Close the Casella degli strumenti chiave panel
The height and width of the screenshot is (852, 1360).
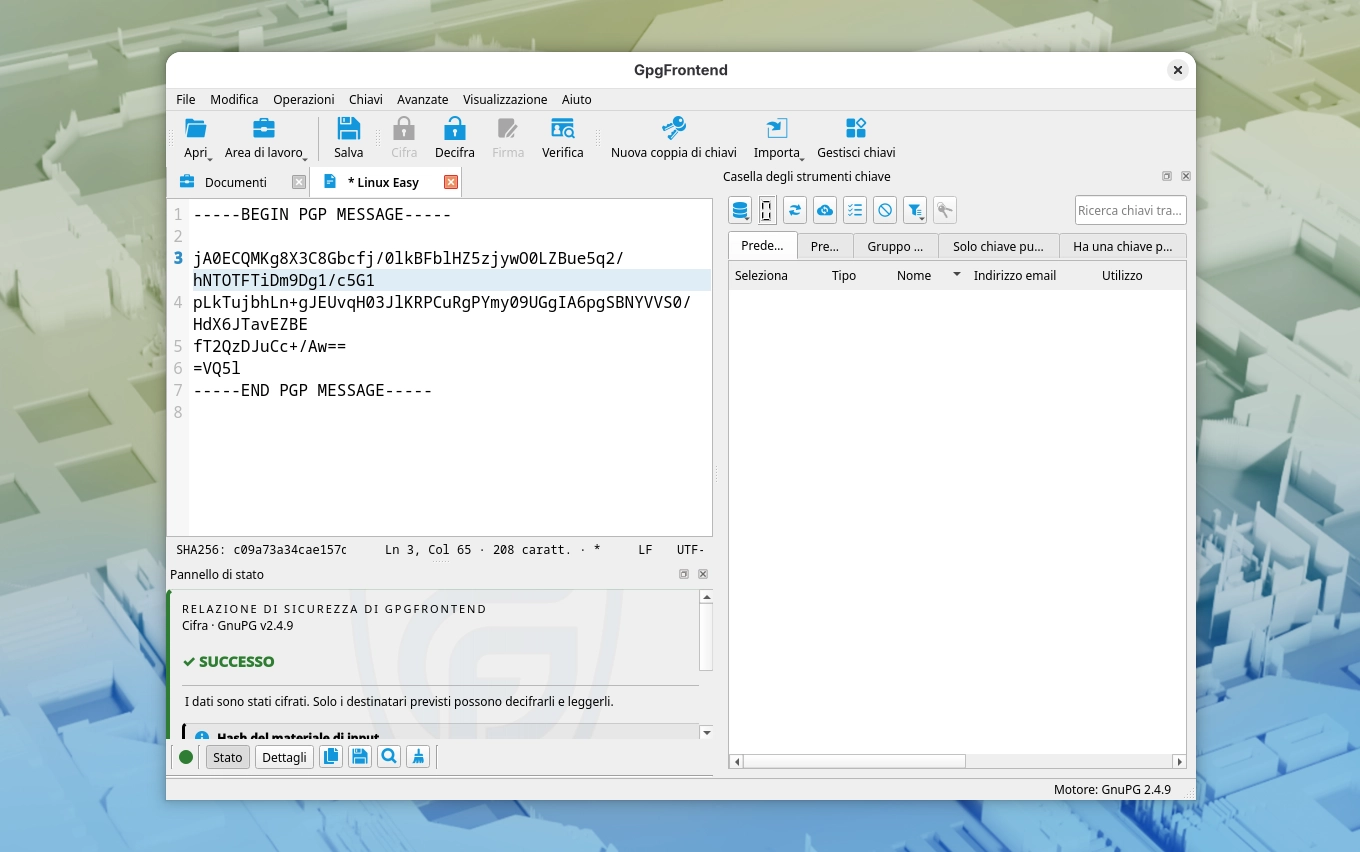tap(1186, 176)
